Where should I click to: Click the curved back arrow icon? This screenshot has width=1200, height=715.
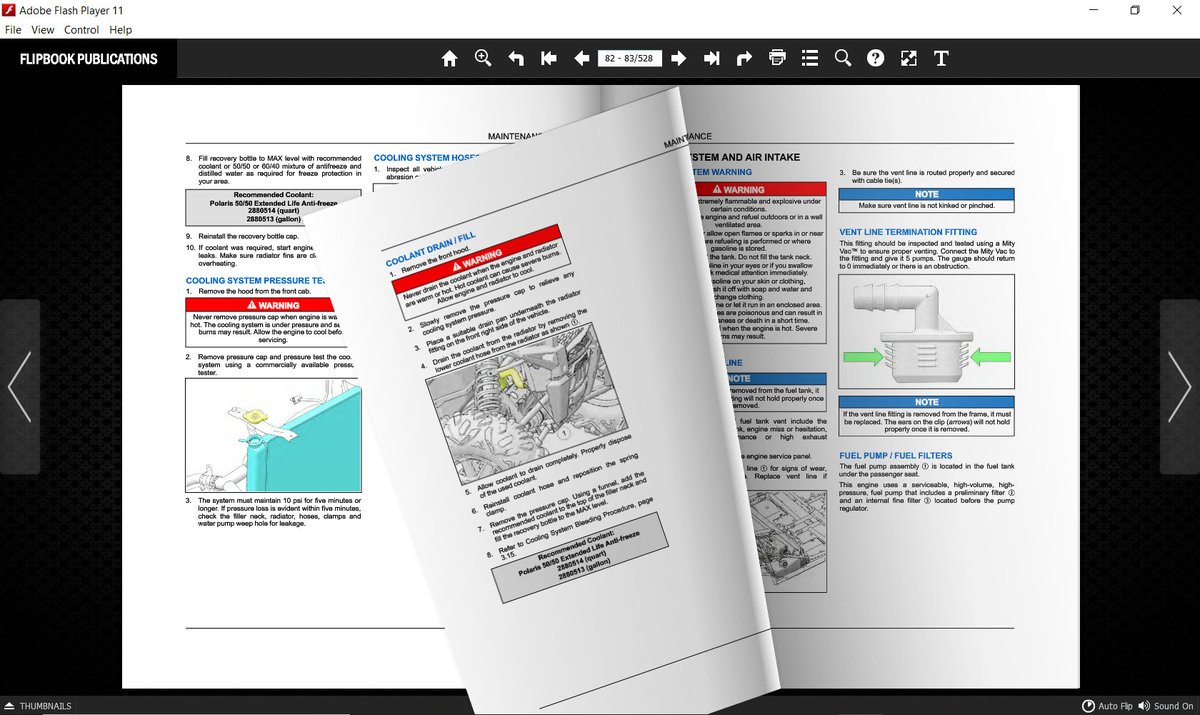coord(516,59)
